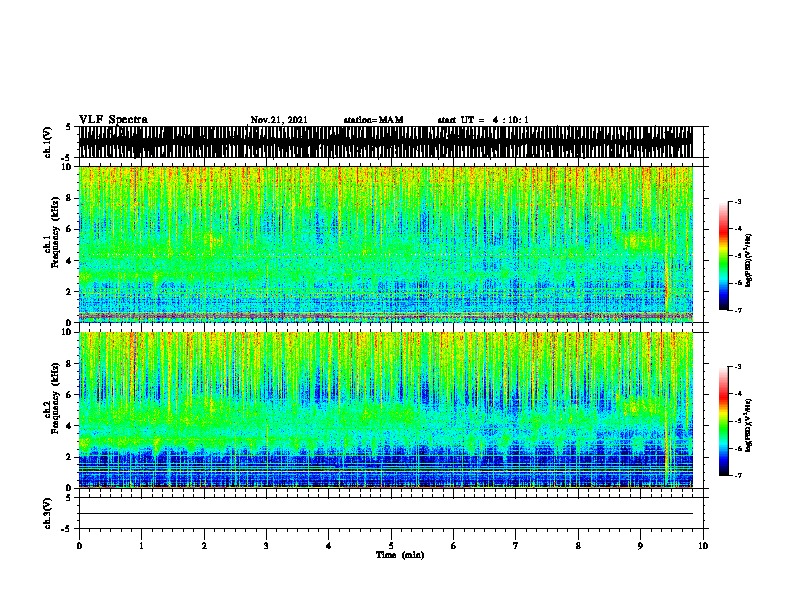
Task: Click the 'start UT = 4:10:1' label
Action: pyautogui.click(x=483, y=120)
